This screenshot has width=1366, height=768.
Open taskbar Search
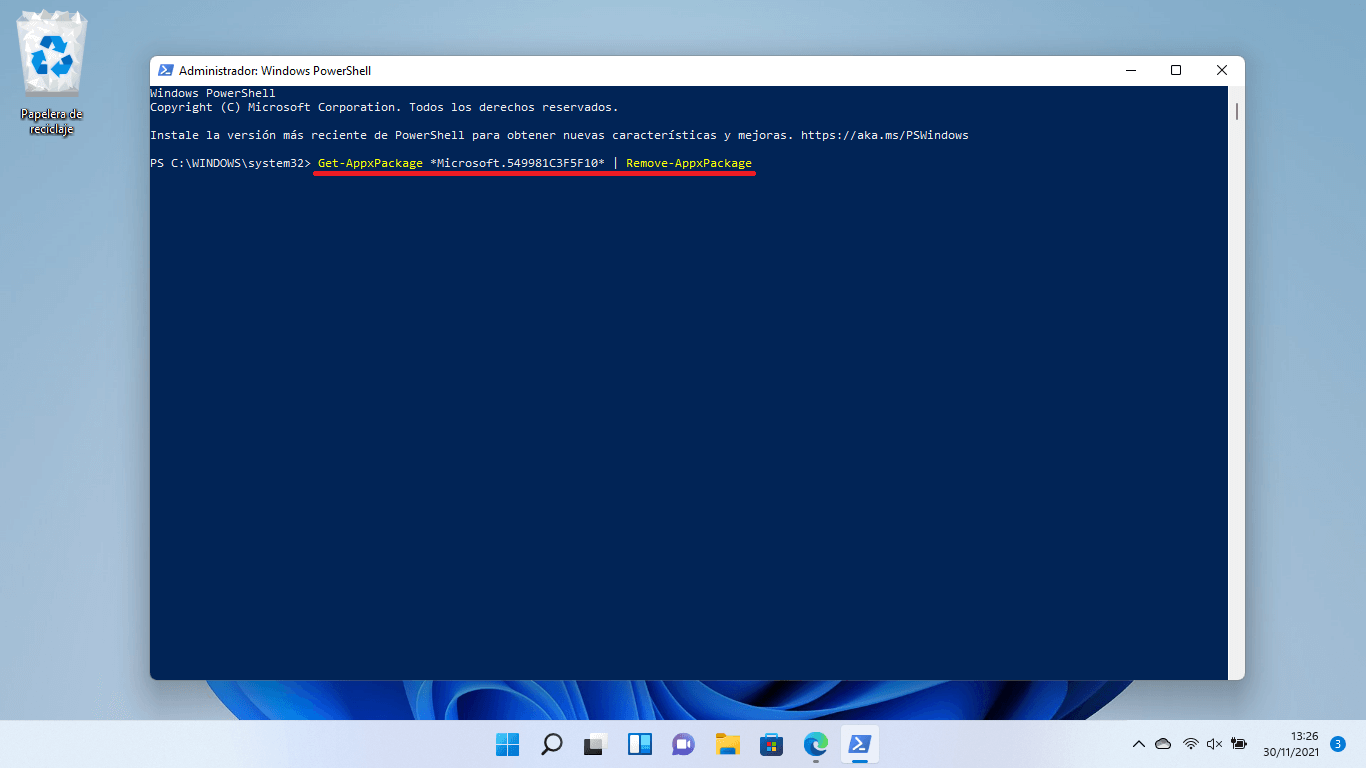click(x=552, y=744)
